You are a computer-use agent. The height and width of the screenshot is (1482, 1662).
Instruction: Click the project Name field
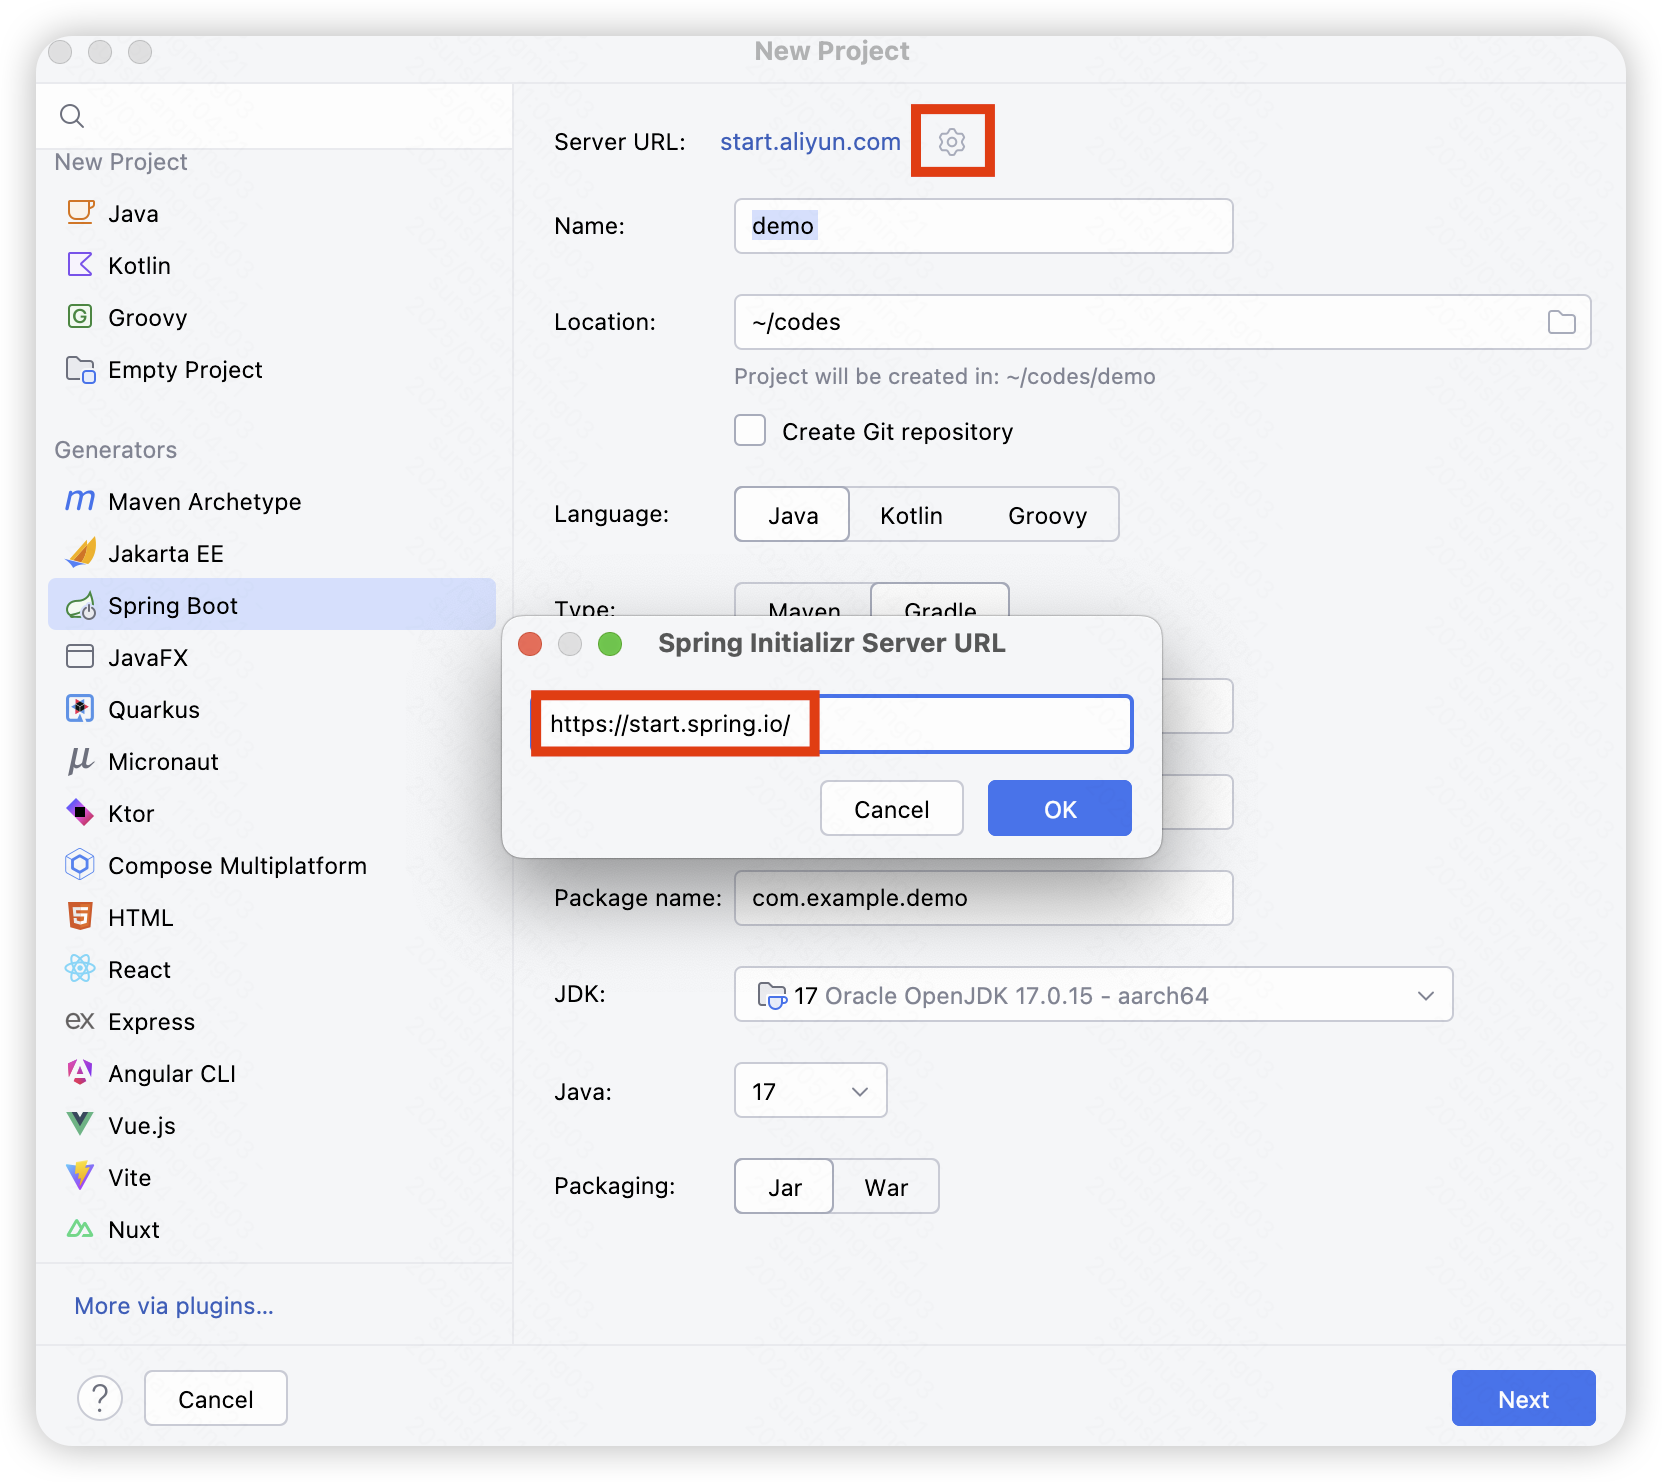pos(983,226)
